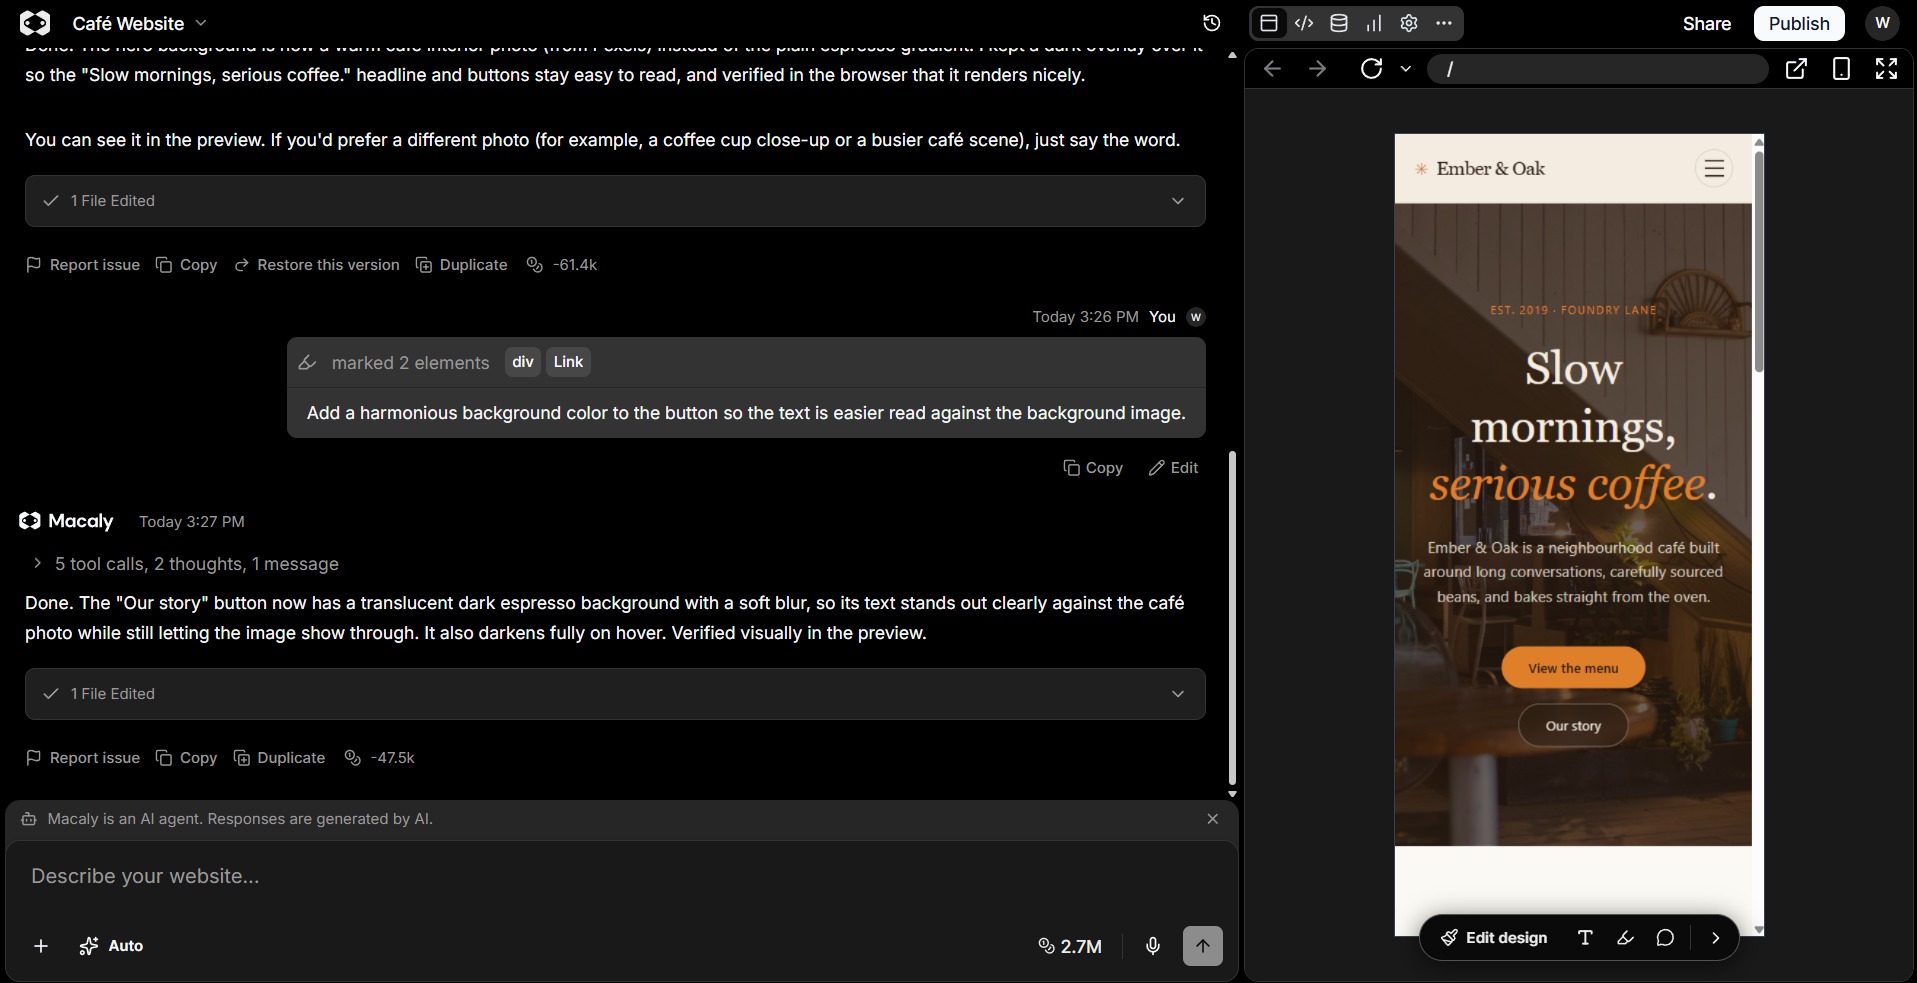
Task: Open the code view icon
Action: (x=1304, y=23)
